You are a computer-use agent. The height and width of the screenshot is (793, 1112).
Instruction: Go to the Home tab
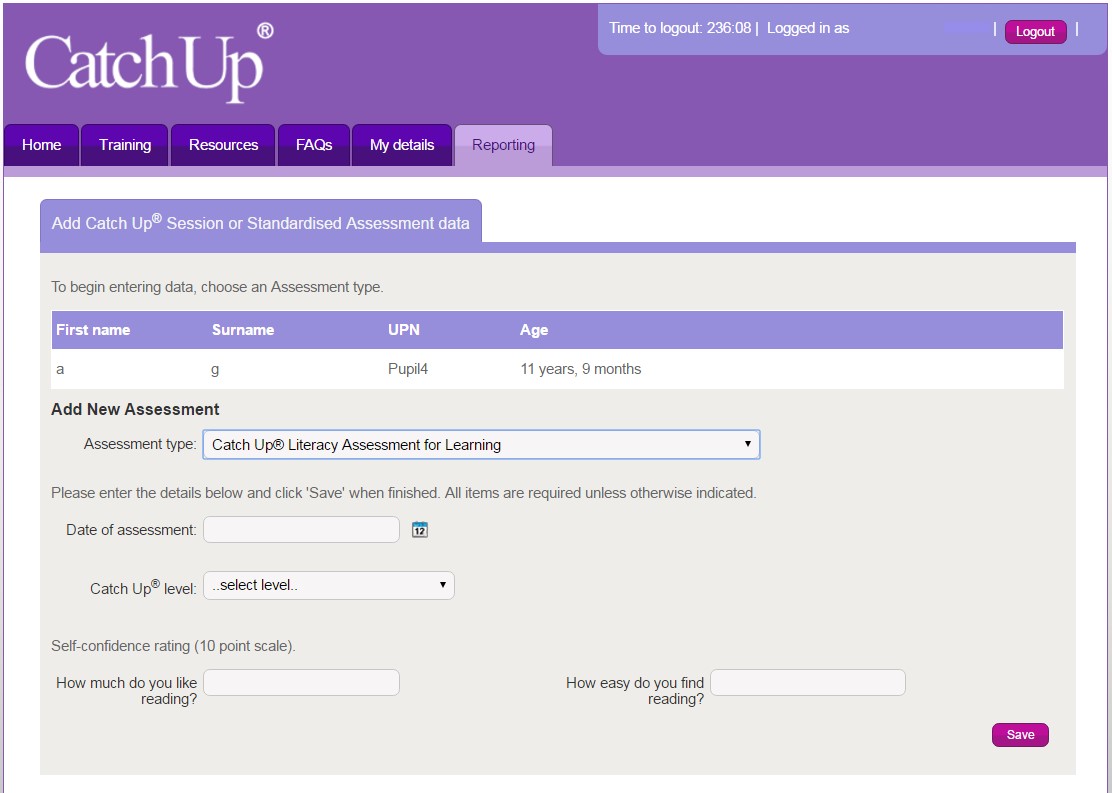point(41,145)
